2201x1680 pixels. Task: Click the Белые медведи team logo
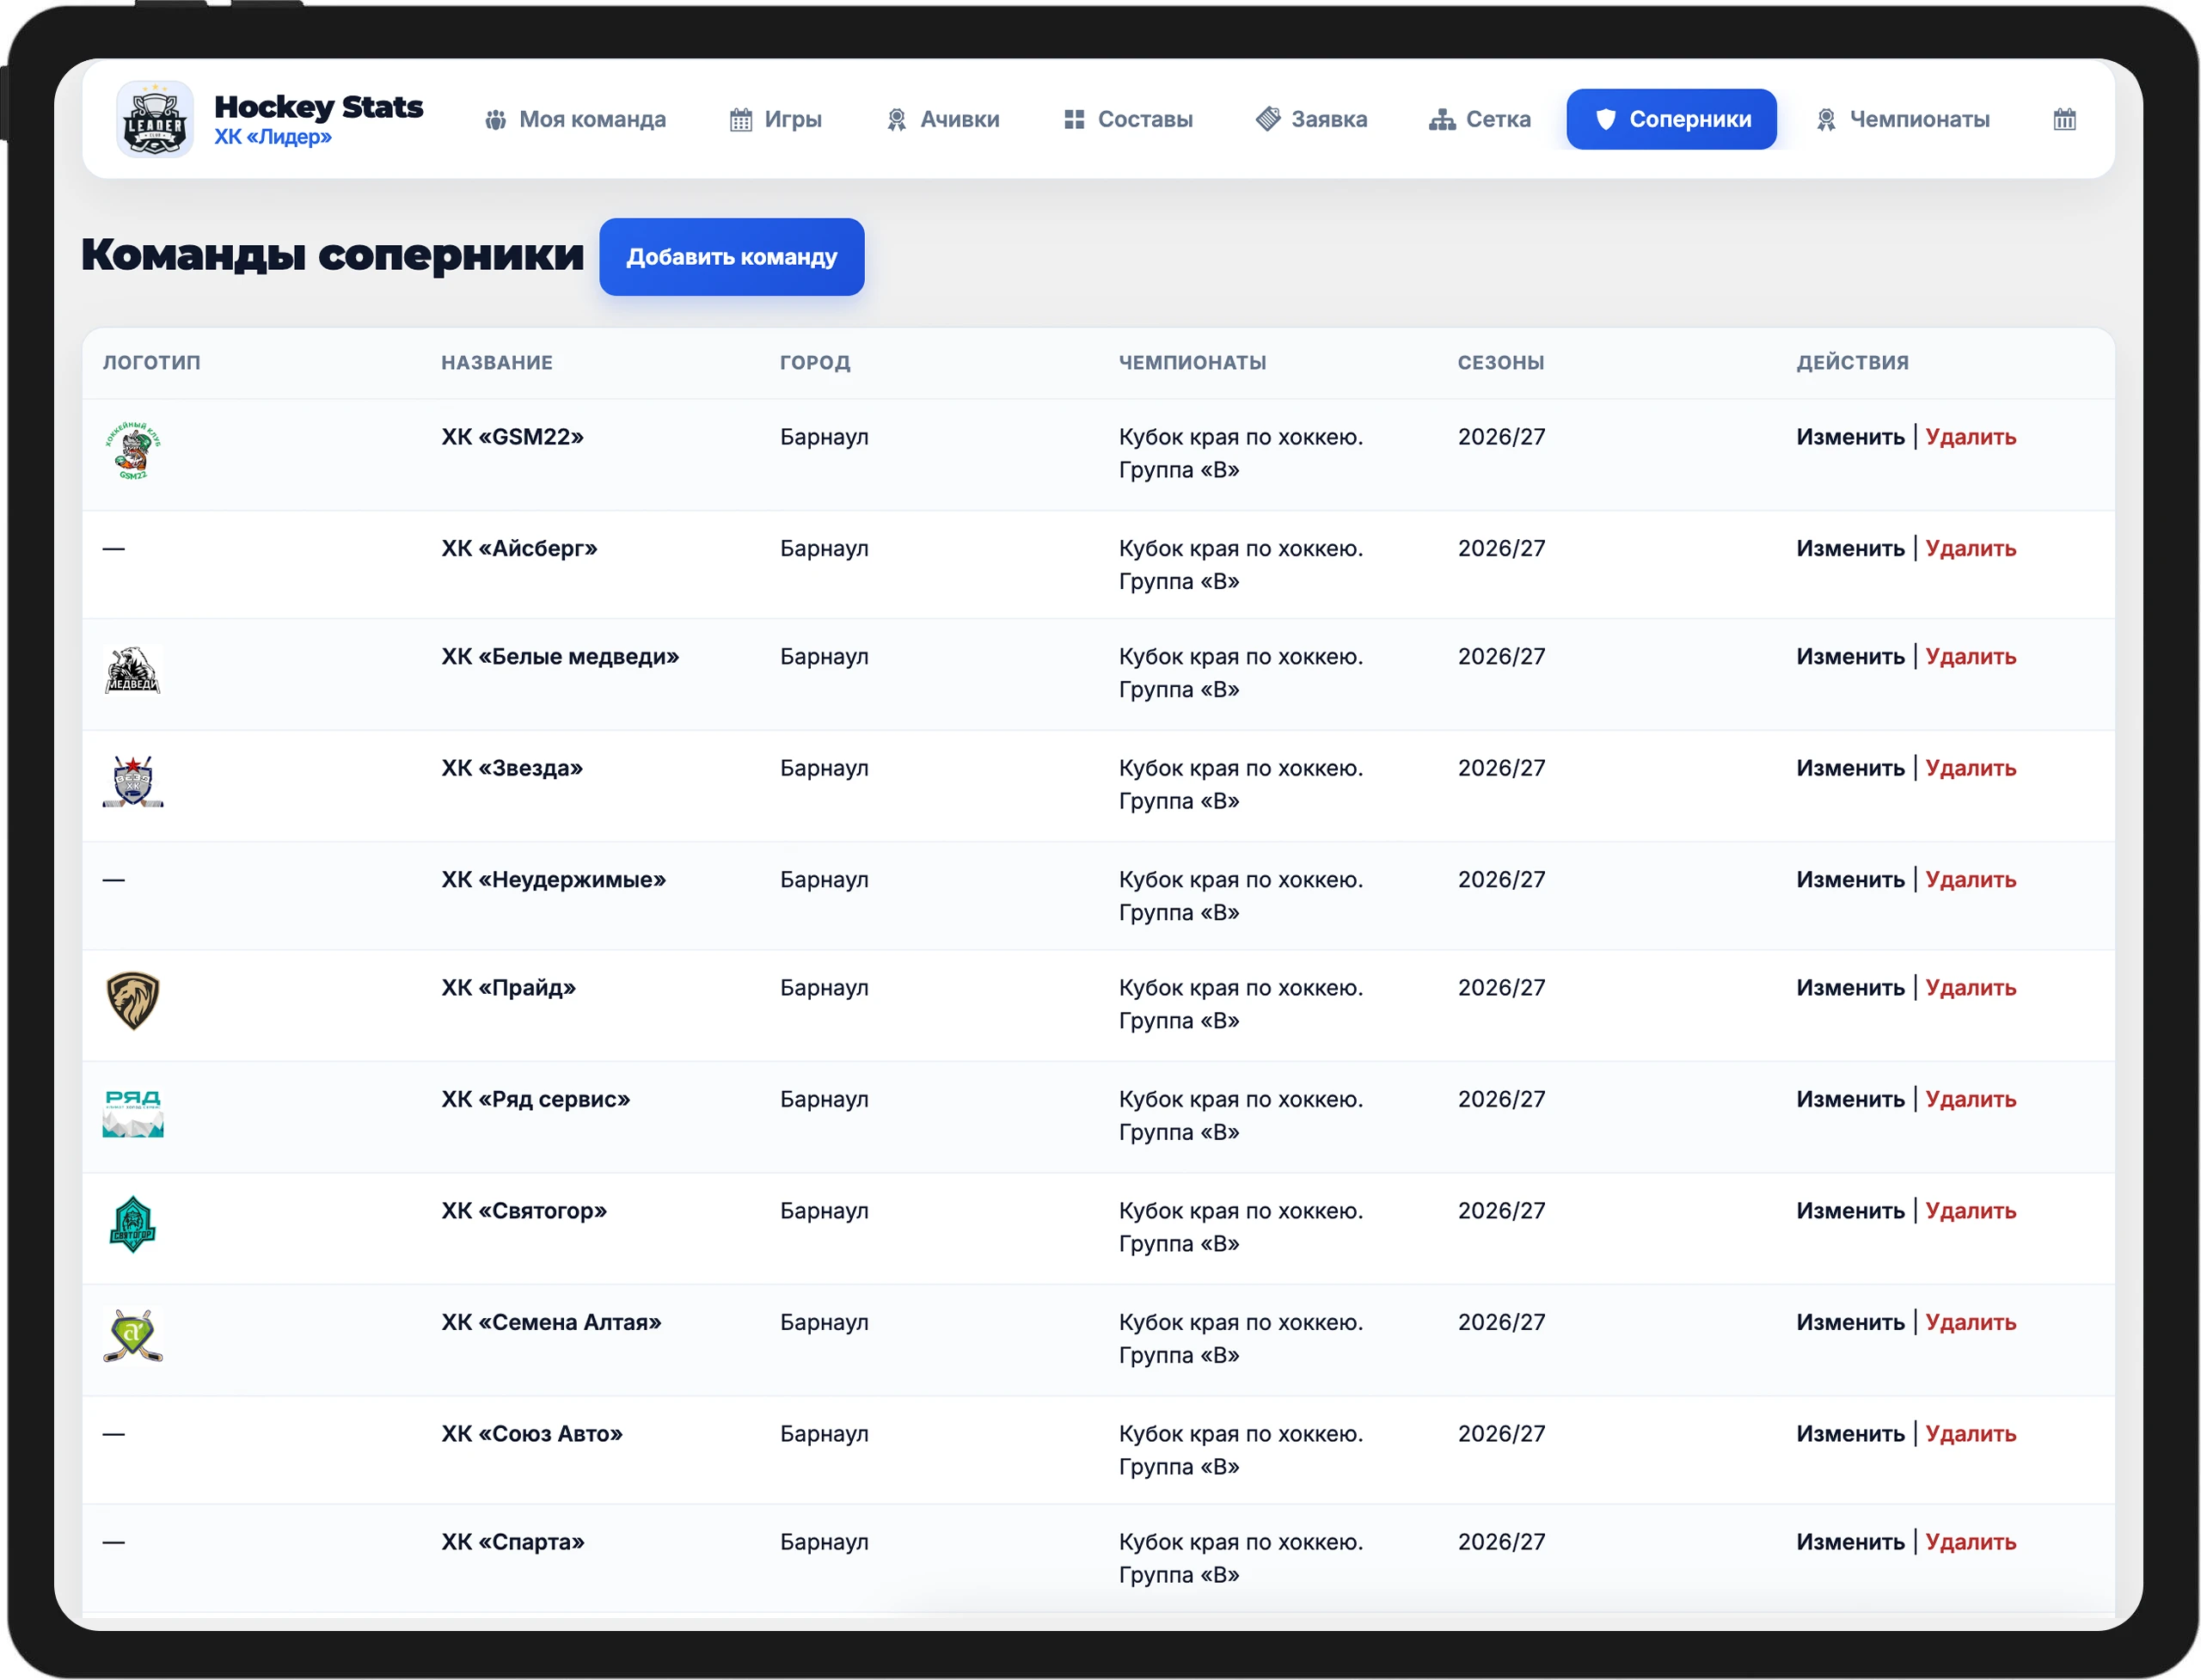[133, 671]
